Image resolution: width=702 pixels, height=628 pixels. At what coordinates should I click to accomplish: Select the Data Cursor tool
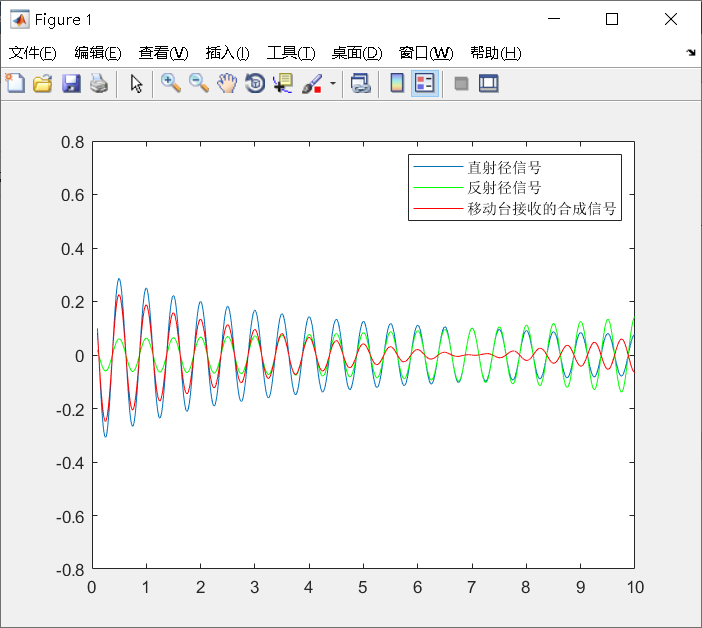[x=283, y=84]
